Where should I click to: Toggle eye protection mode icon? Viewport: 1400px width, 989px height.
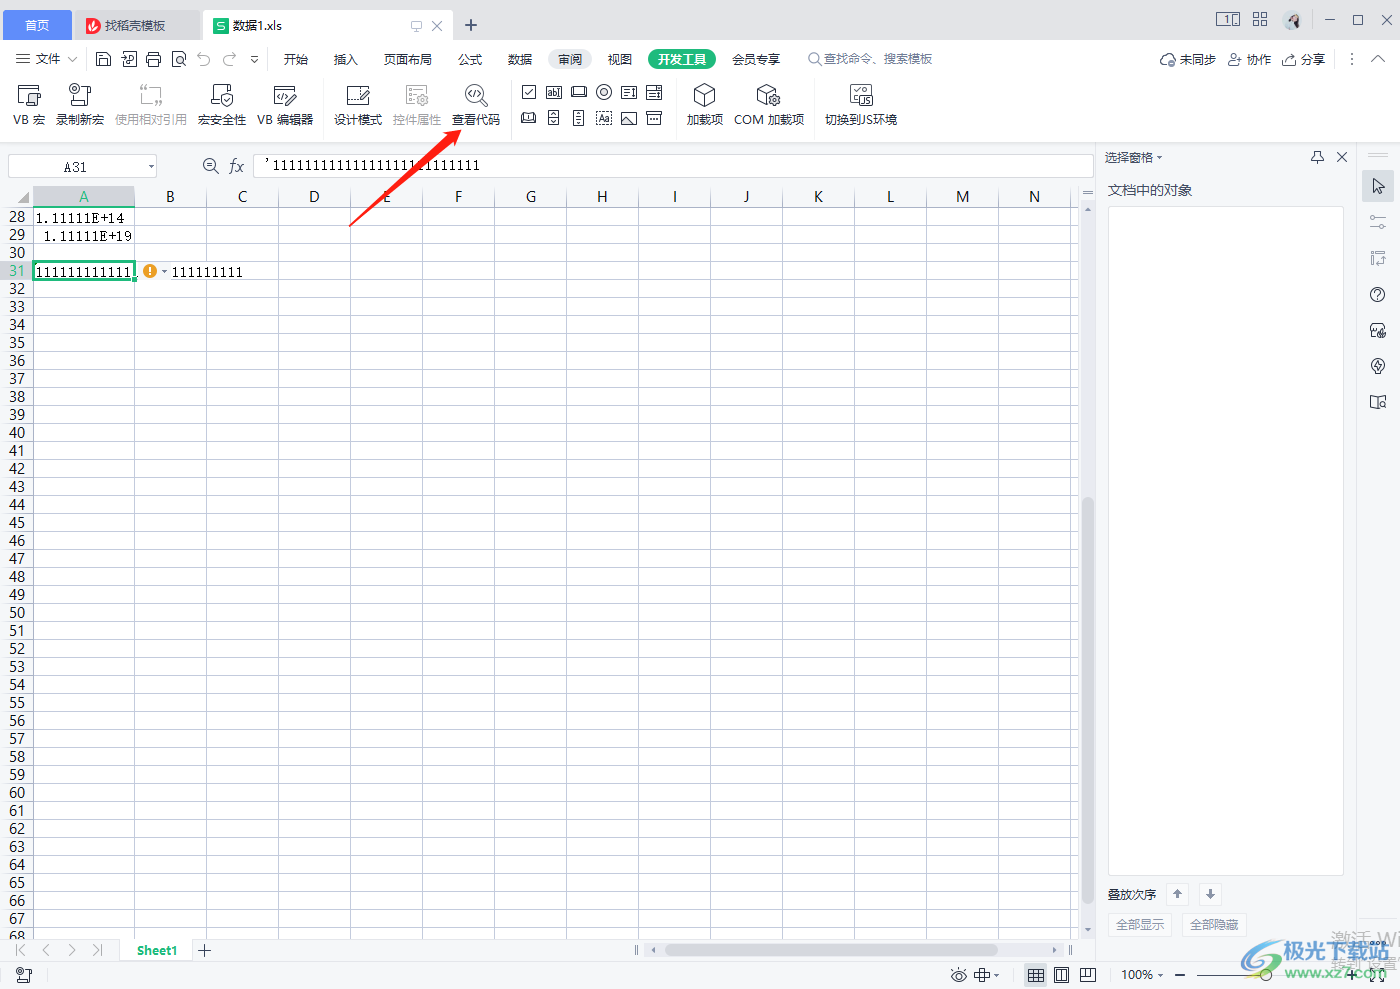tap(959, 975)
